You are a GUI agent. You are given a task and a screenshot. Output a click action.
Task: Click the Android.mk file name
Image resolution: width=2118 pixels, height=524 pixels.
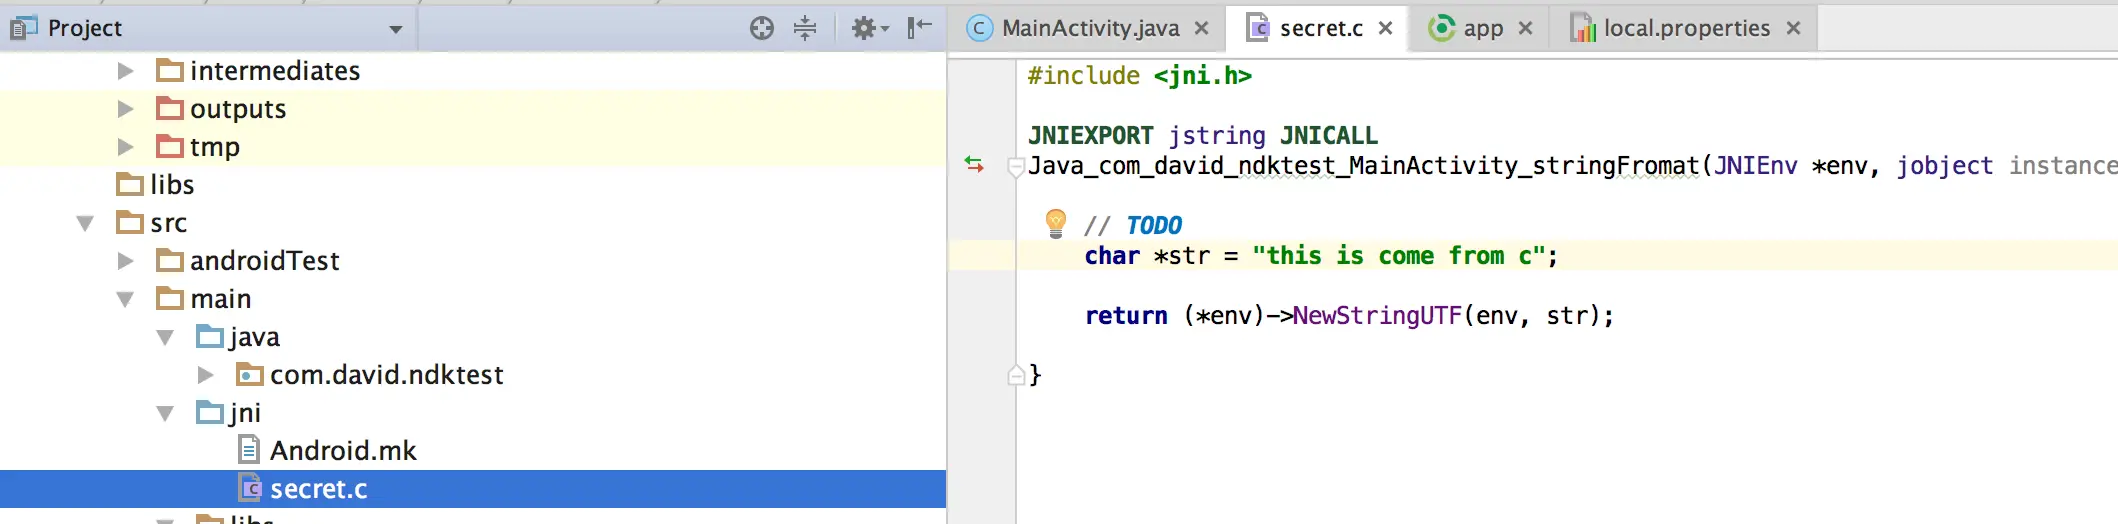tap(343, 451)
